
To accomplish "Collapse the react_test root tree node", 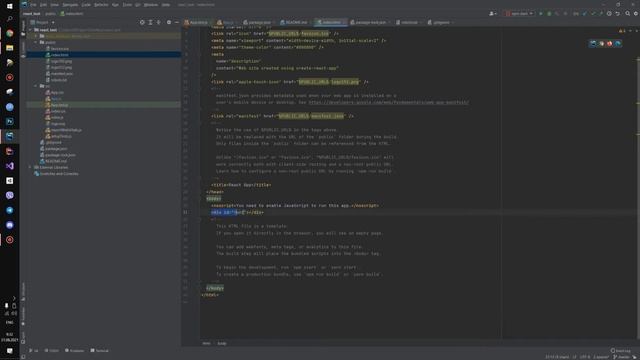I will click(x=30, y=30).
